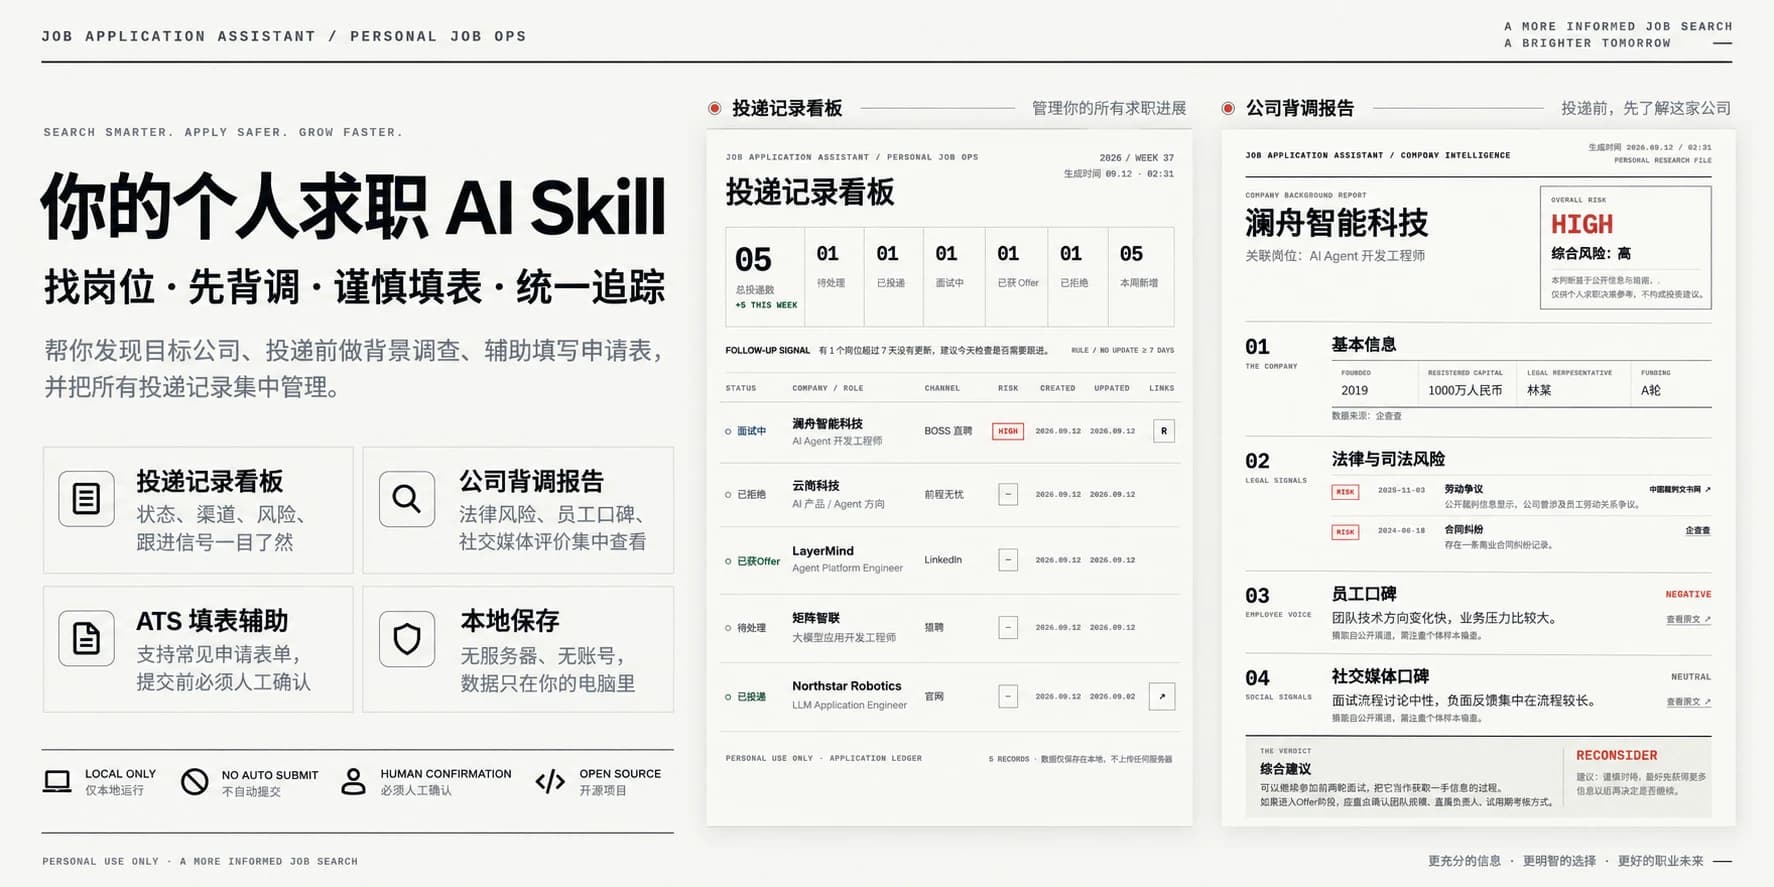Open the 企查查 link in 合同纠纷 row
The width and height of the screenshot is (1774, 887).
click(1697, 530)
